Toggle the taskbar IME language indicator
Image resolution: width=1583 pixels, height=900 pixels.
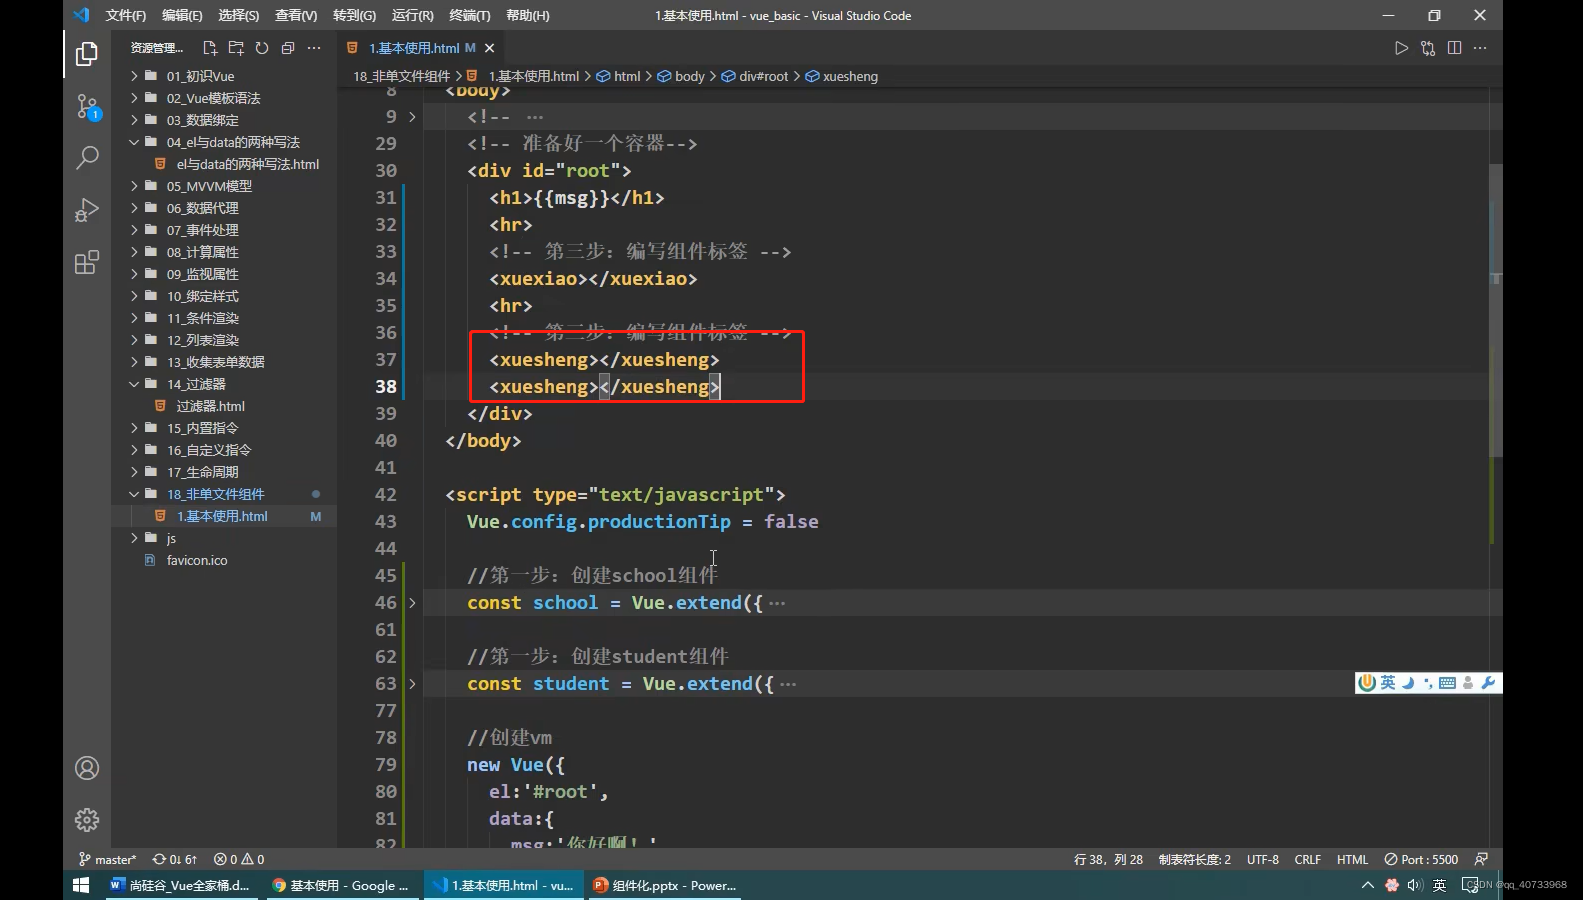[x=1439, y=885]
